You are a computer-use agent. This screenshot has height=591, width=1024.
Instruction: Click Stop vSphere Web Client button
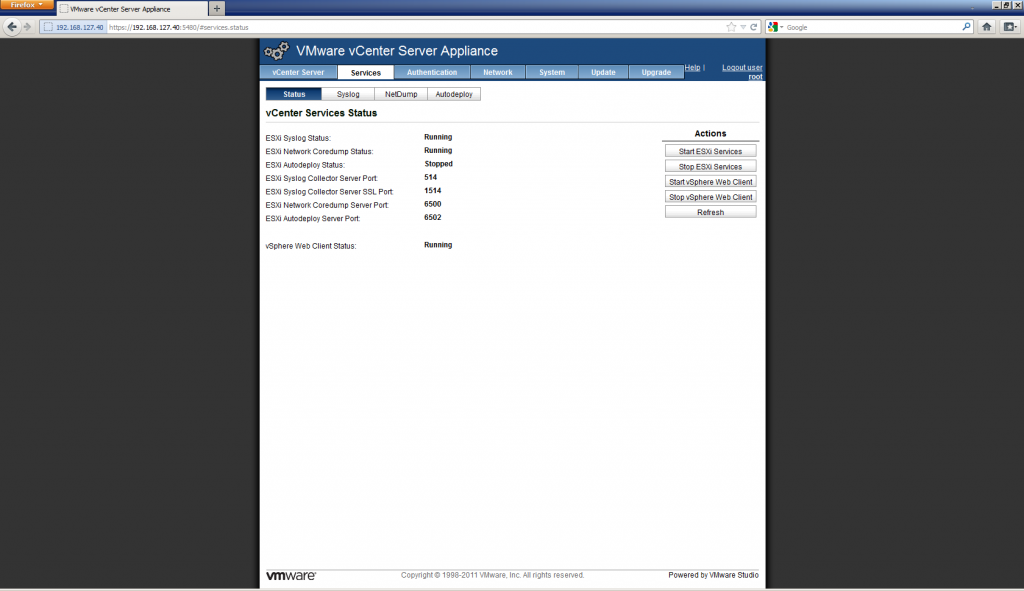(711, 197)
